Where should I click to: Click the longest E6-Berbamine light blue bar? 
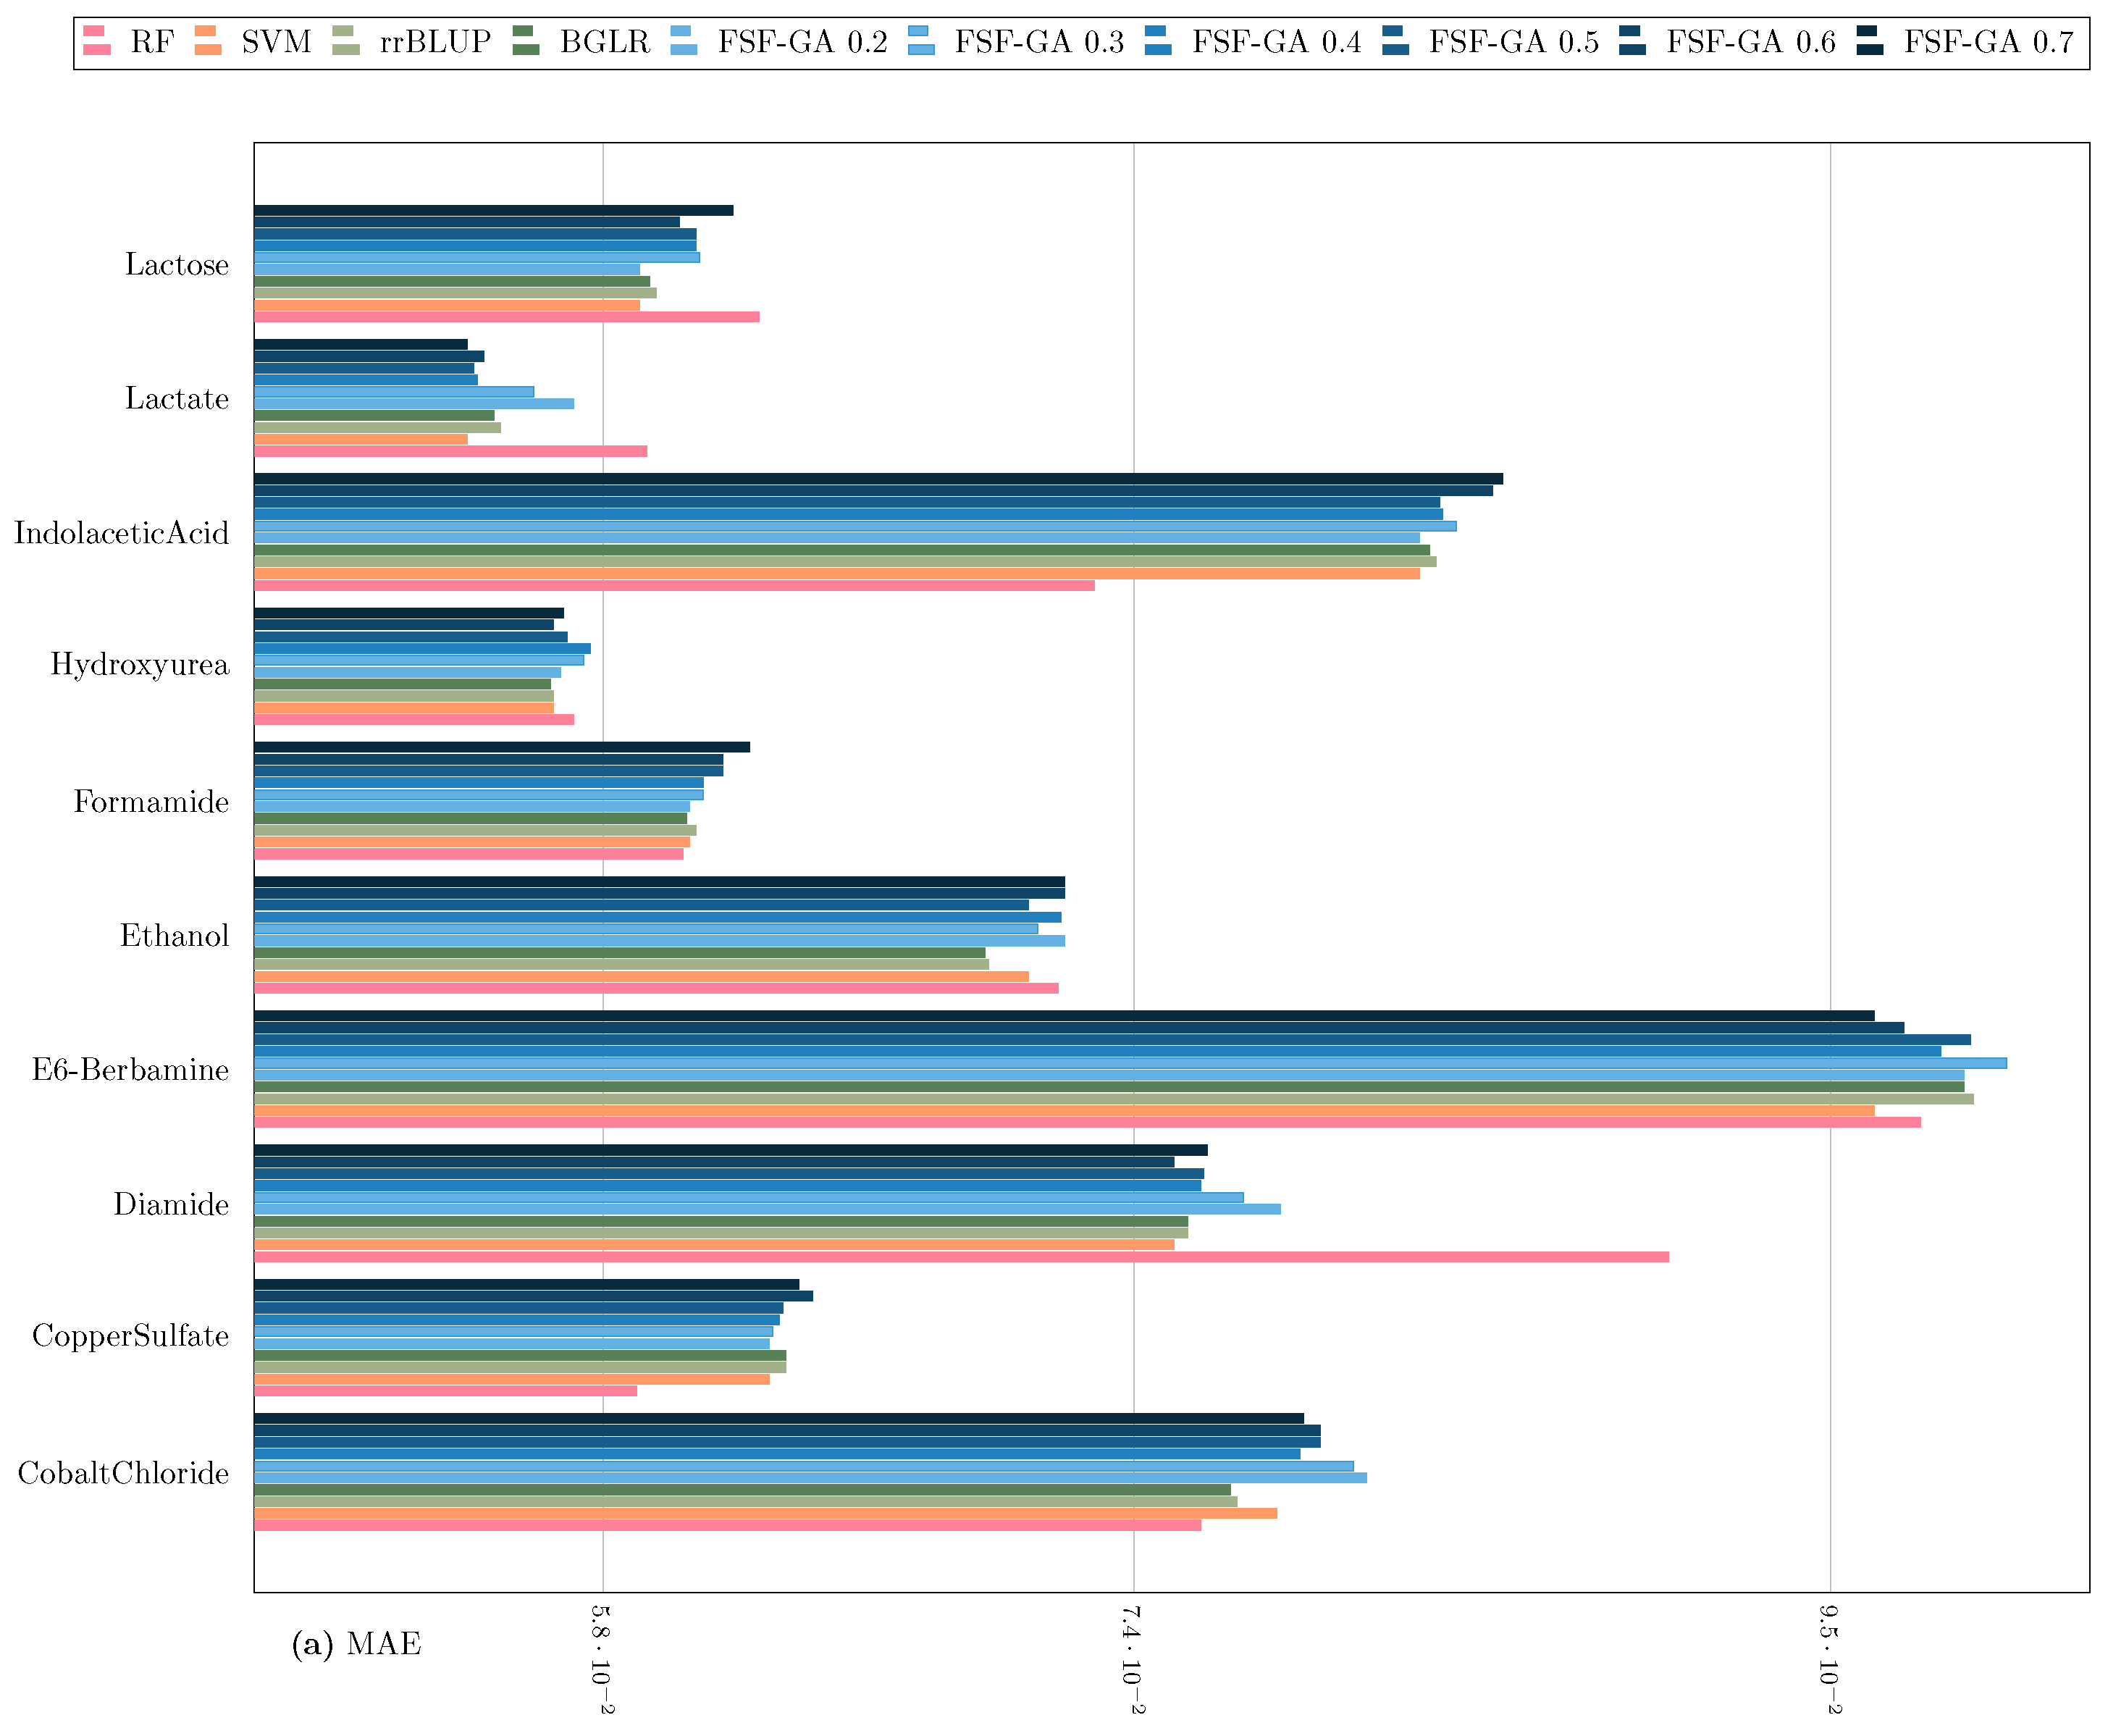point(1130,1063)
